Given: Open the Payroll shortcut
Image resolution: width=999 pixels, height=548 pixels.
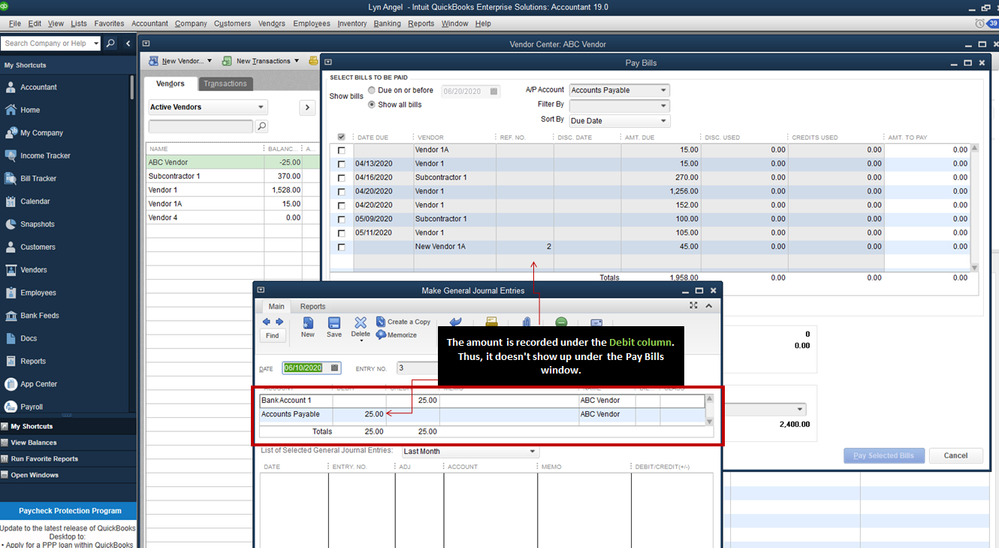Looking at the screenshot, I should [31, 407].
